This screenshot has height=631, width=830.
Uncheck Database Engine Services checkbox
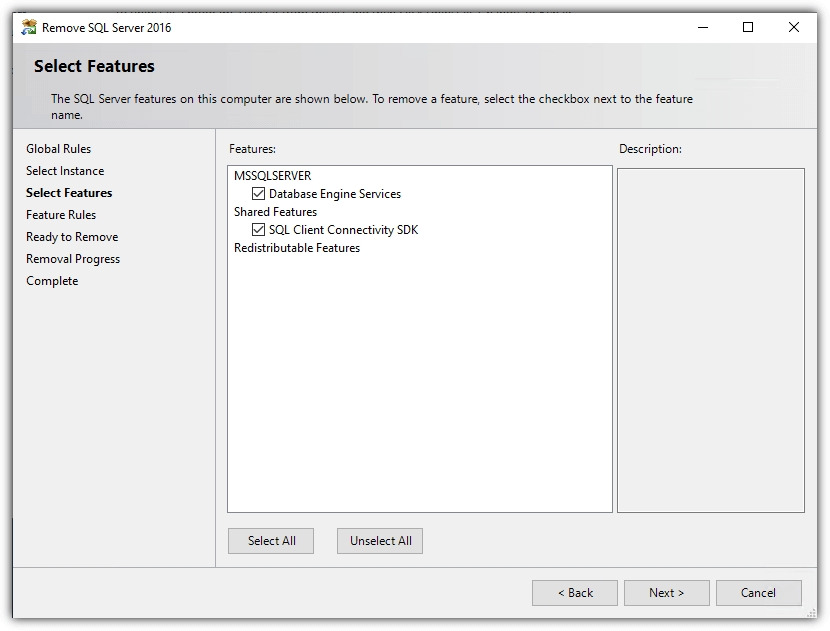point(258,194)
